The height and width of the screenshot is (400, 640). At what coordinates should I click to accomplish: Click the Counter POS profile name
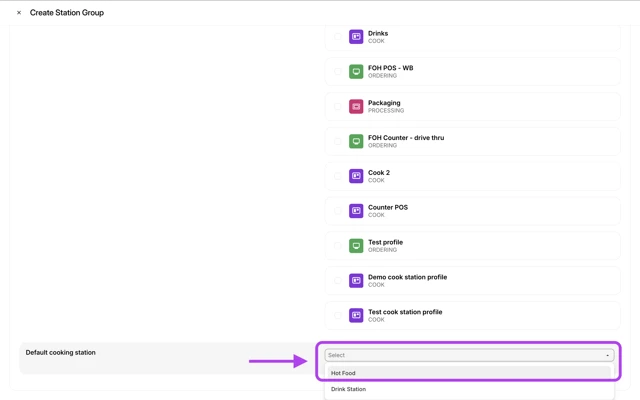click(x=388, y=208)
